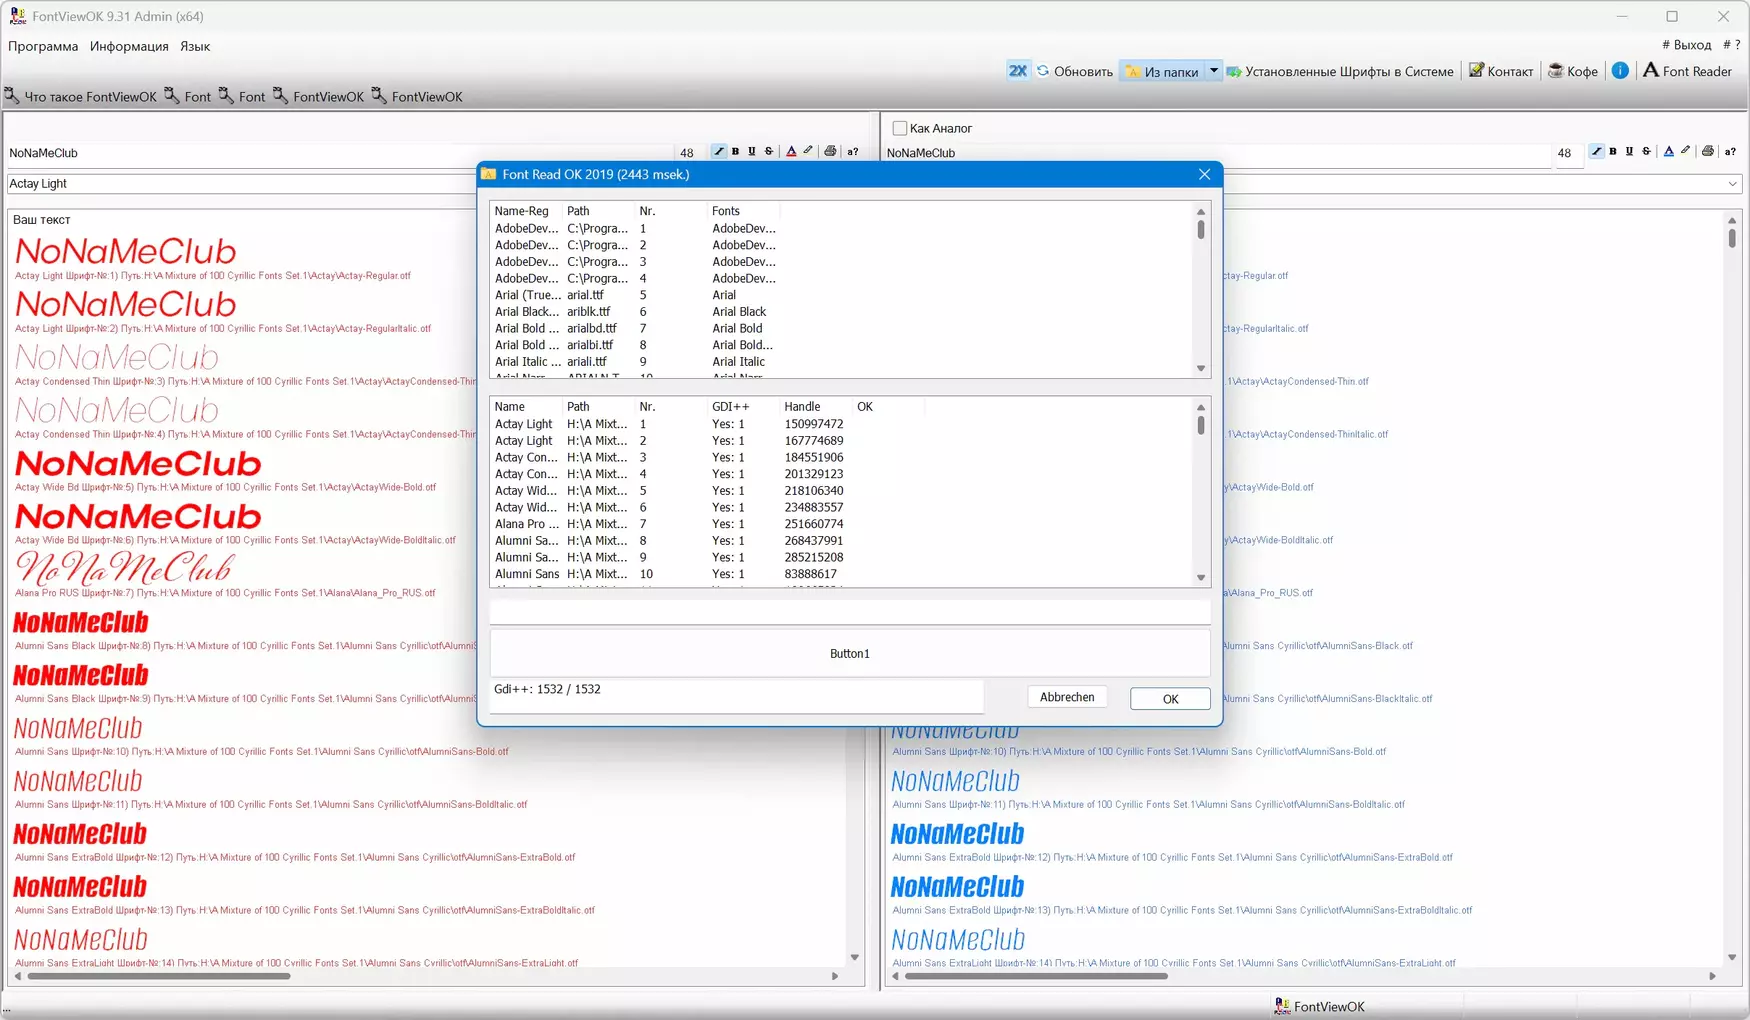
Task: Open the blue info icon
Action: click(x=1620, y=70)
